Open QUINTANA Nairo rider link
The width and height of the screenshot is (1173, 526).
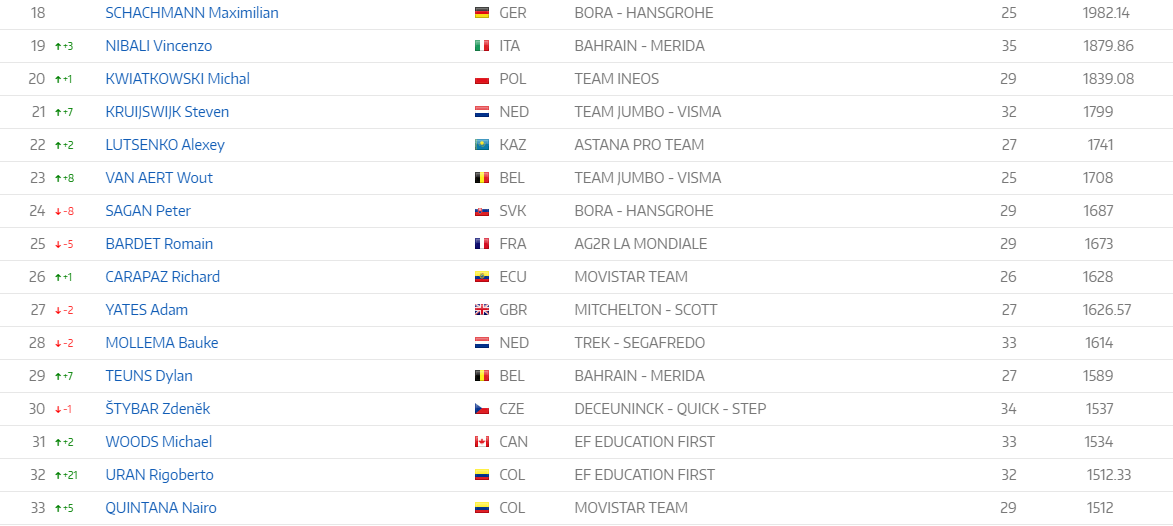click(161, 508)
